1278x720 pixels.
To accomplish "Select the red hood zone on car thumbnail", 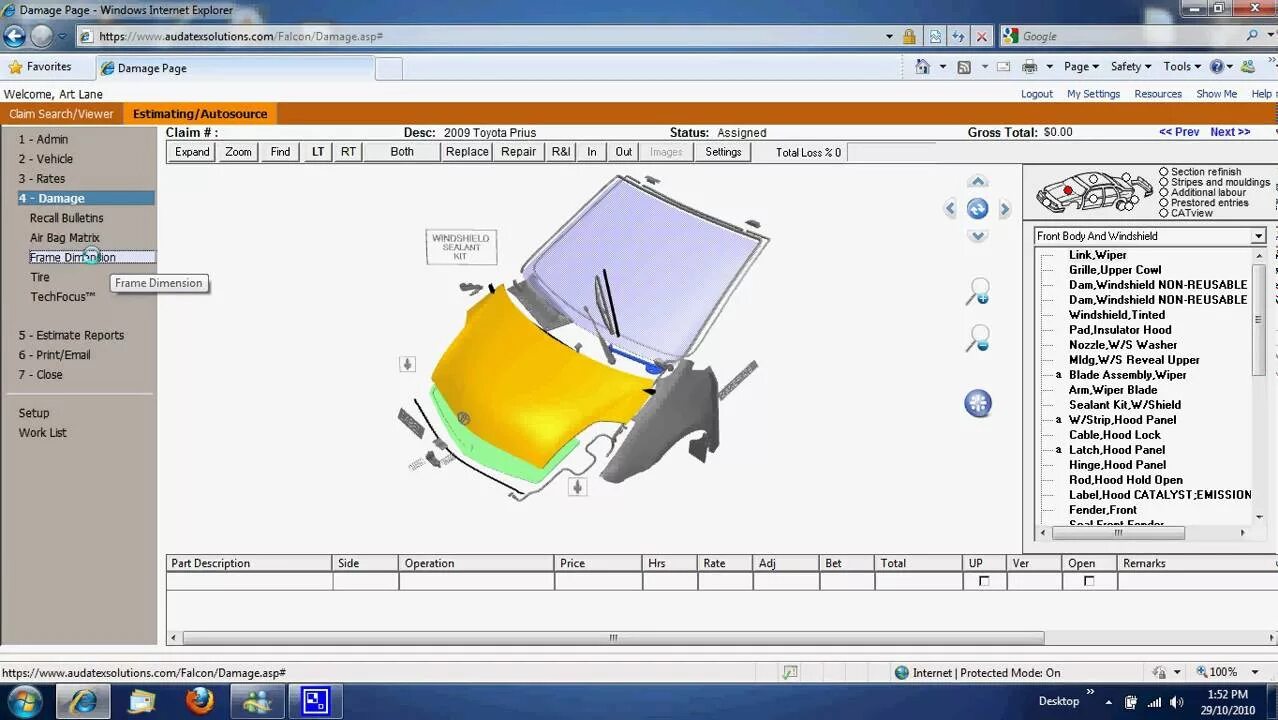I will pyautogui.click(x=1067, y=190).
